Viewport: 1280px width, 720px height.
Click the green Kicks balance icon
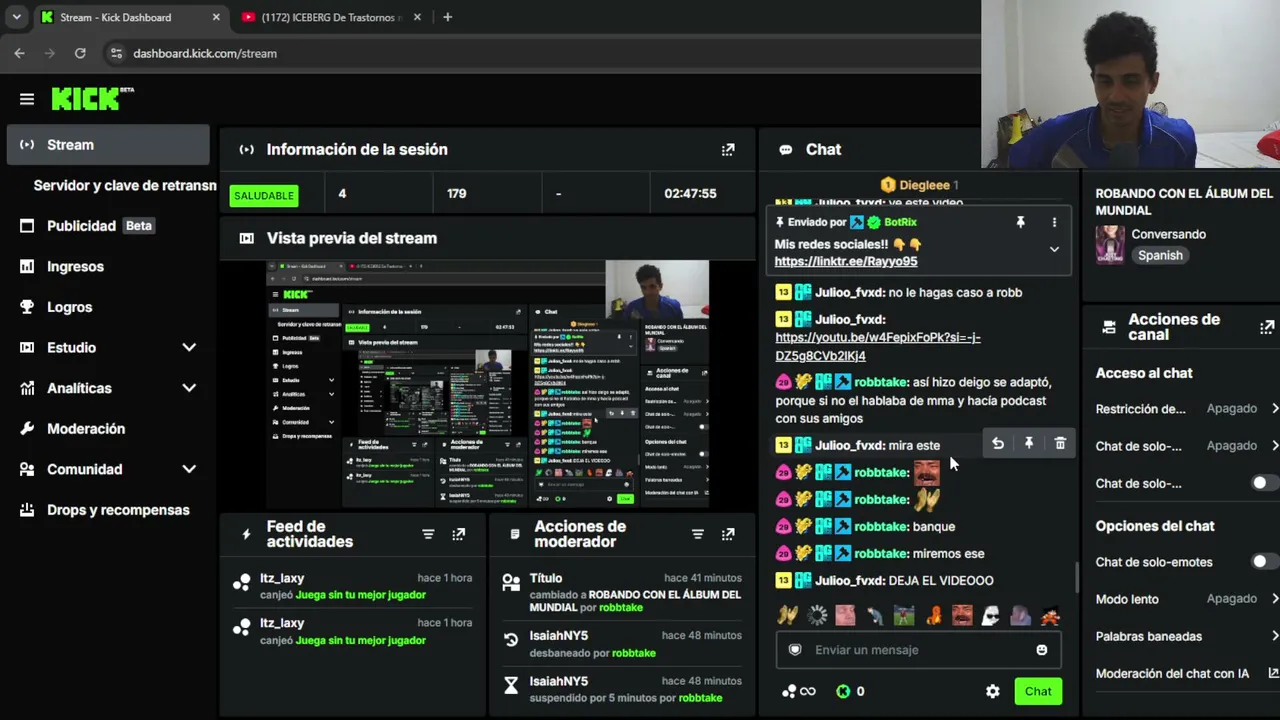coord(843,691)
